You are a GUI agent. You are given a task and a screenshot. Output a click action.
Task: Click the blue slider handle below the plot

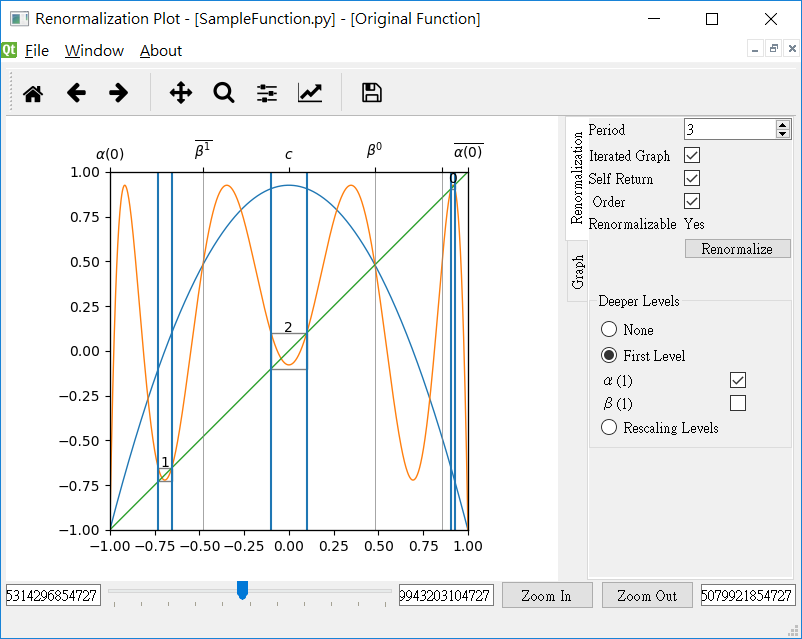click(242, 590)
